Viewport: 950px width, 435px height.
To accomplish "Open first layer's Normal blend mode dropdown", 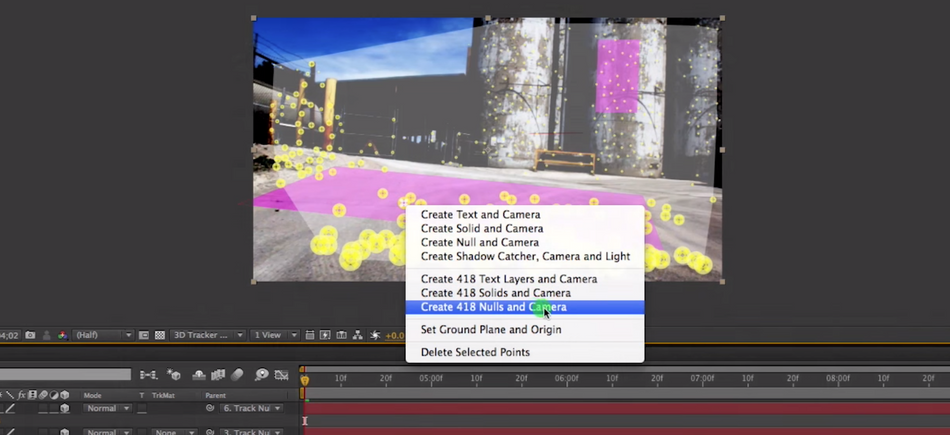I will (107, 408).
